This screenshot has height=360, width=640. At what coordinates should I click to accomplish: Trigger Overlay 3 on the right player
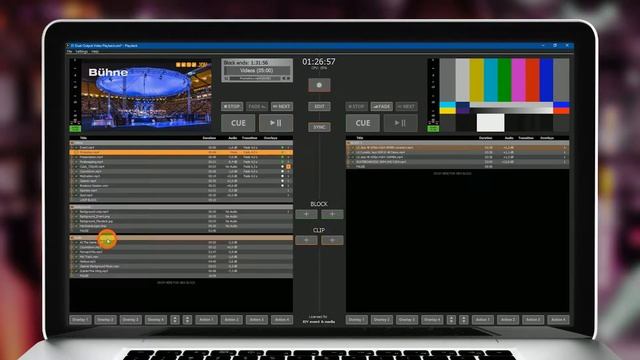click(407, 320)
